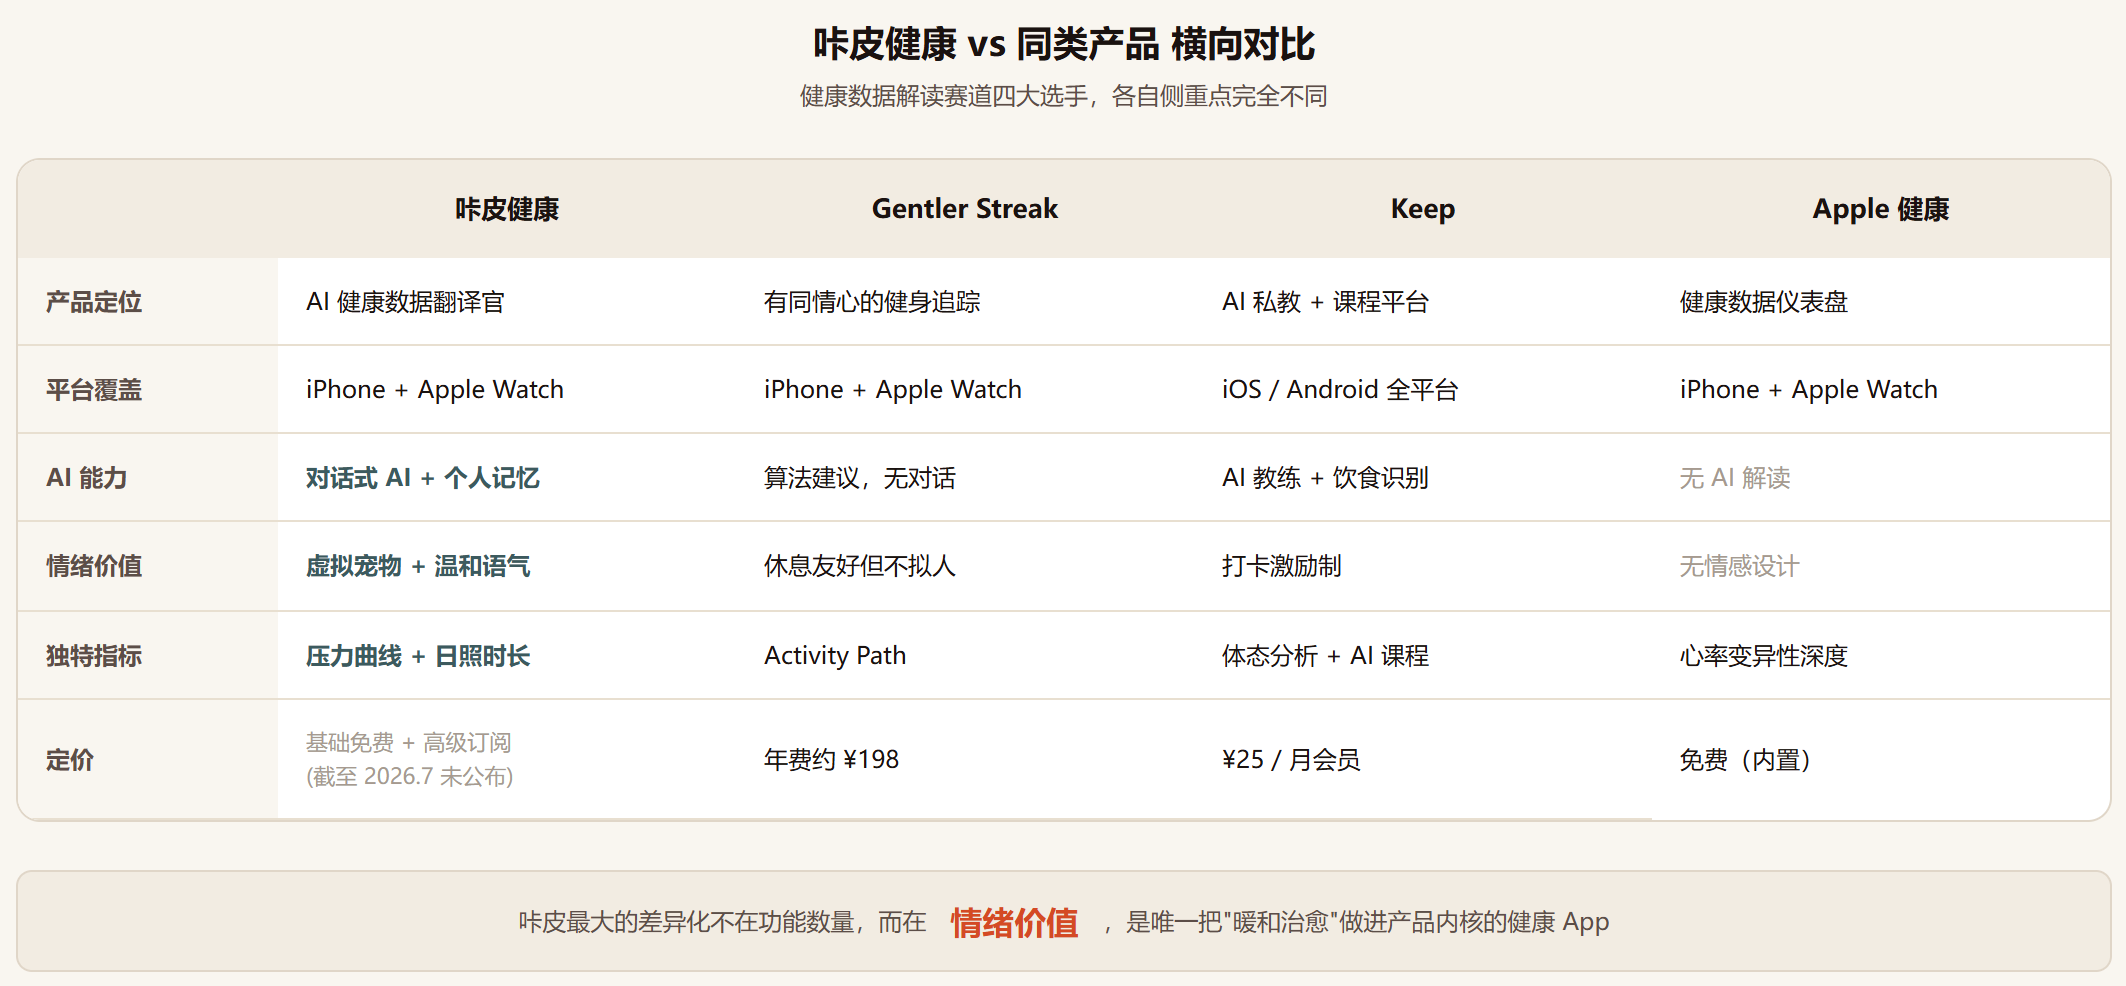Image resolution: width=2126 pixels, height=986 pixels.
Task: Select the "咔皮健康" table column header
Action: [507, 209]
